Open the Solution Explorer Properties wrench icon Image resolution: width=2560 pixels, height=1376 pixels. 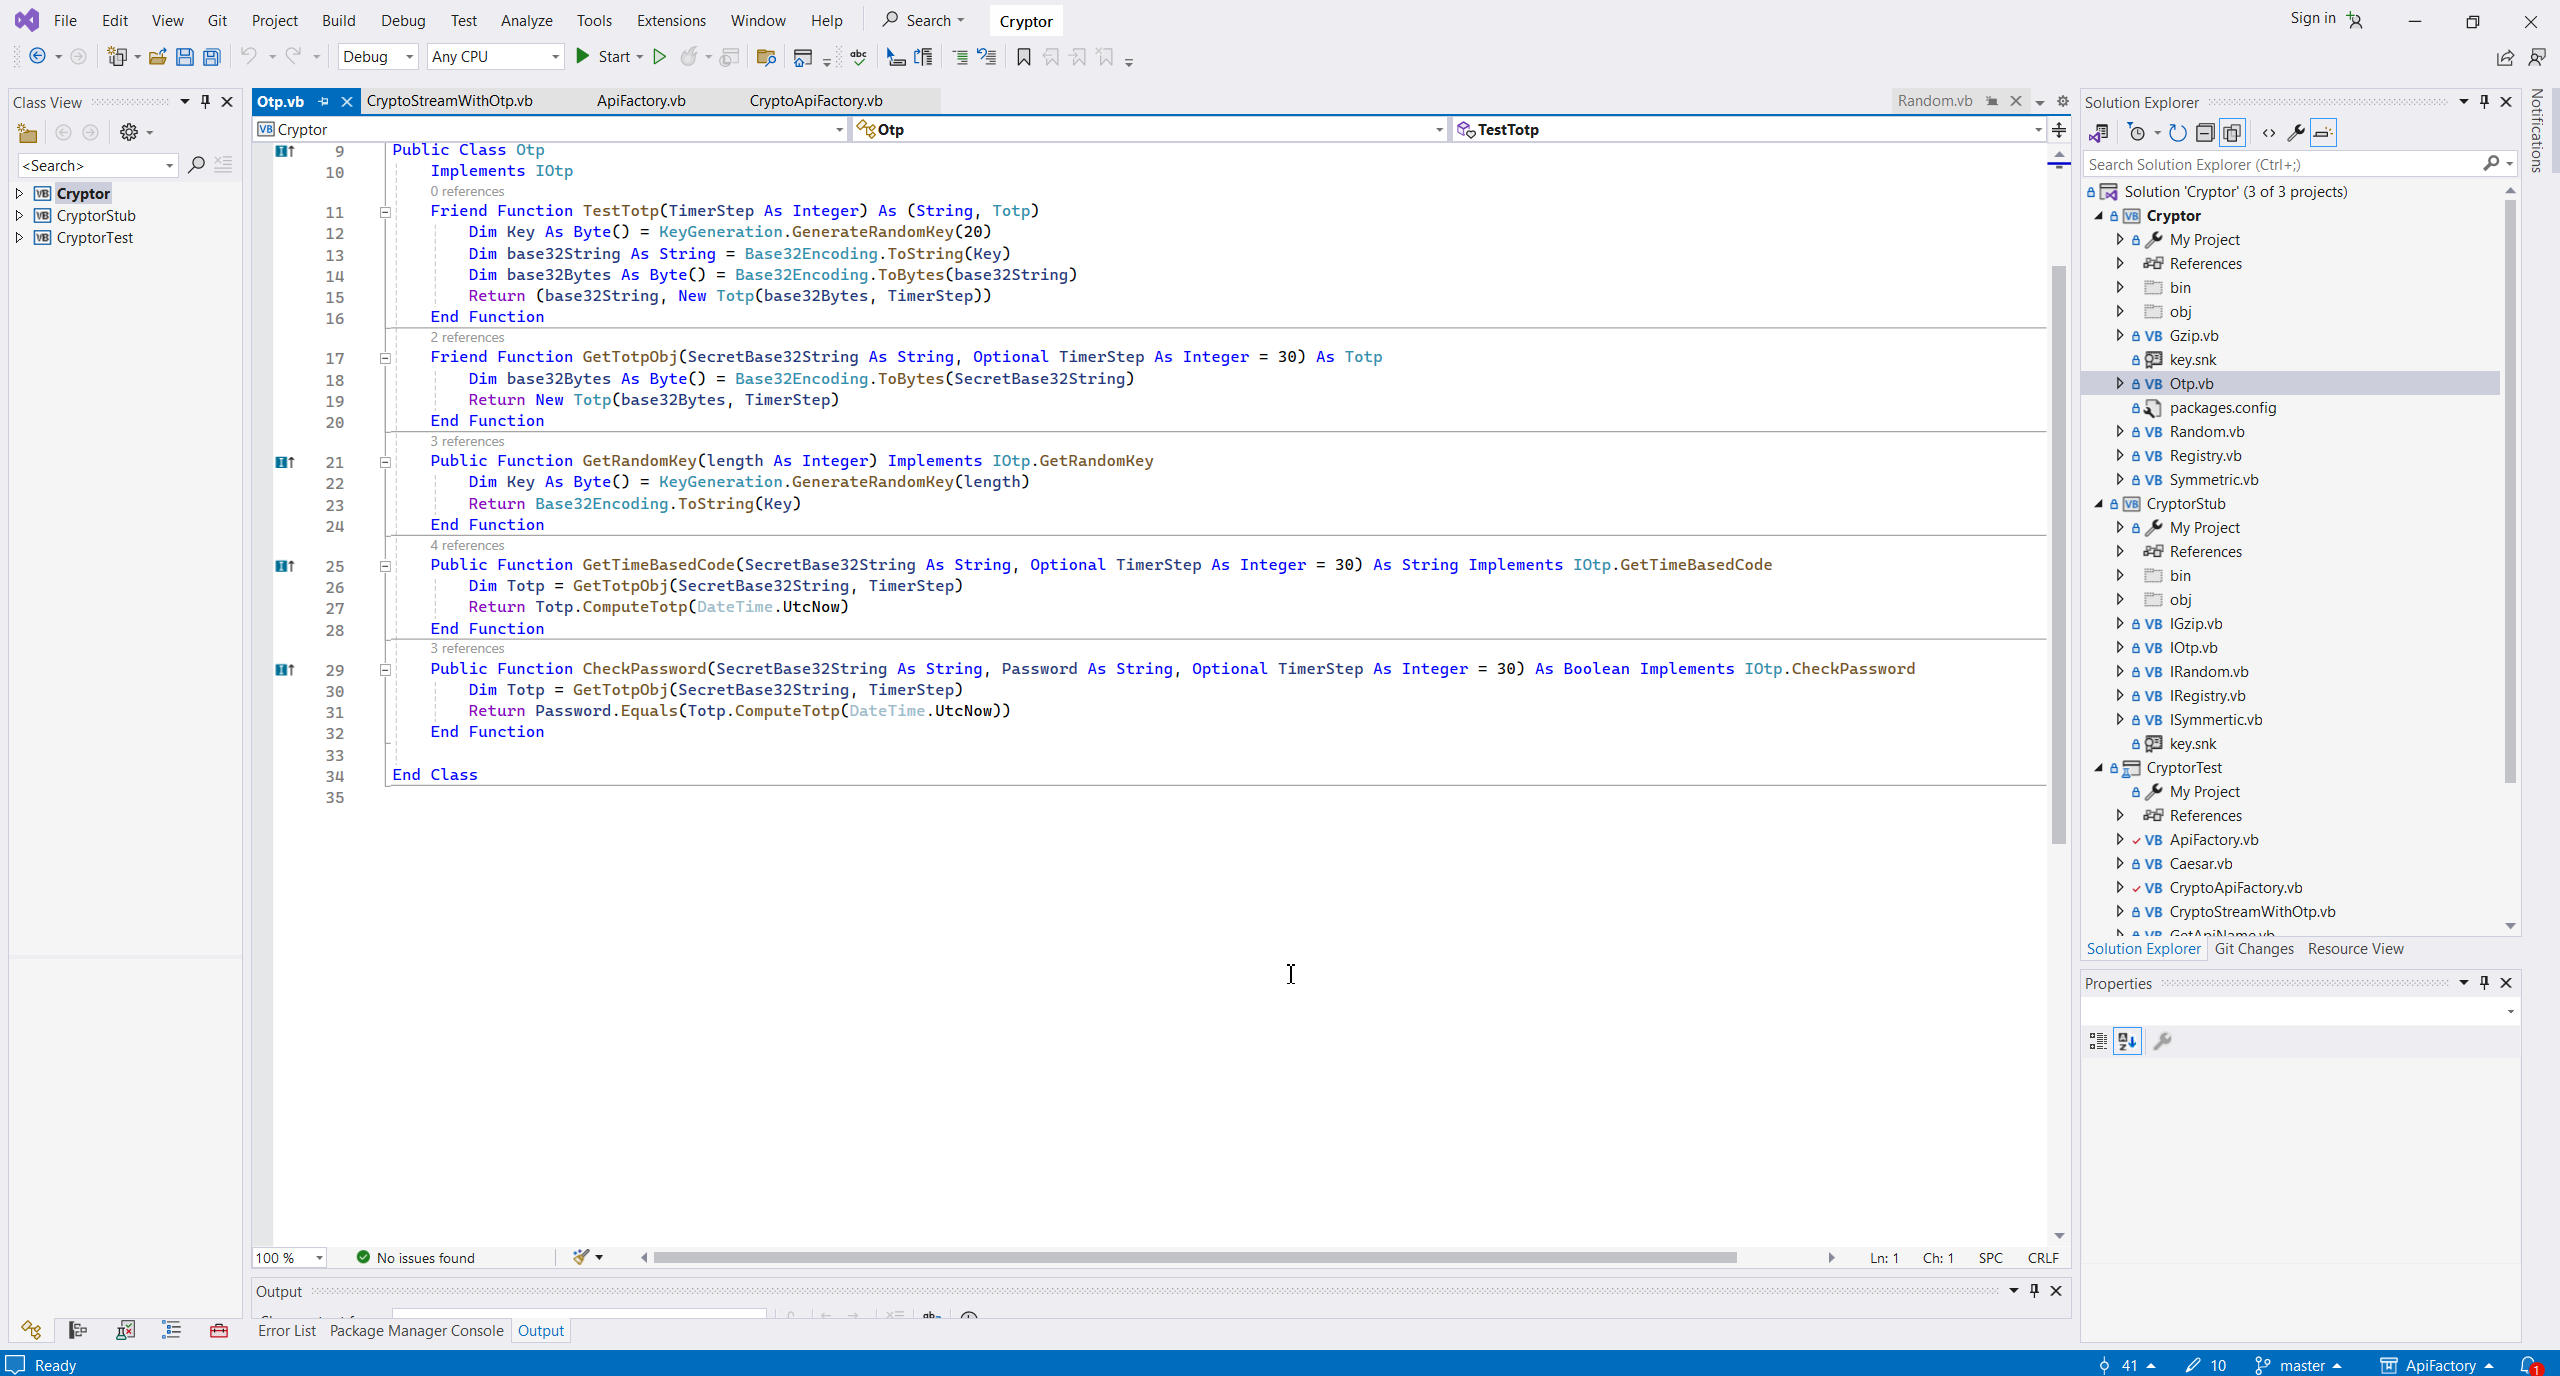(2296, 132)
